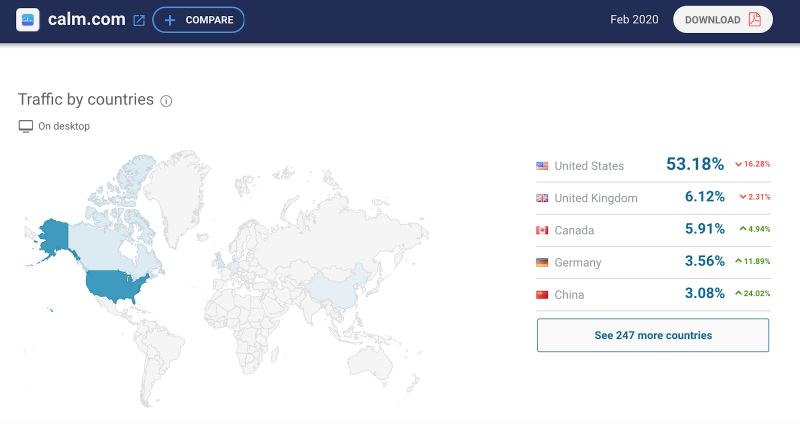Open calm.com via external link icon
The width and height of the screenshot is (800, 424).
[139, 20]
